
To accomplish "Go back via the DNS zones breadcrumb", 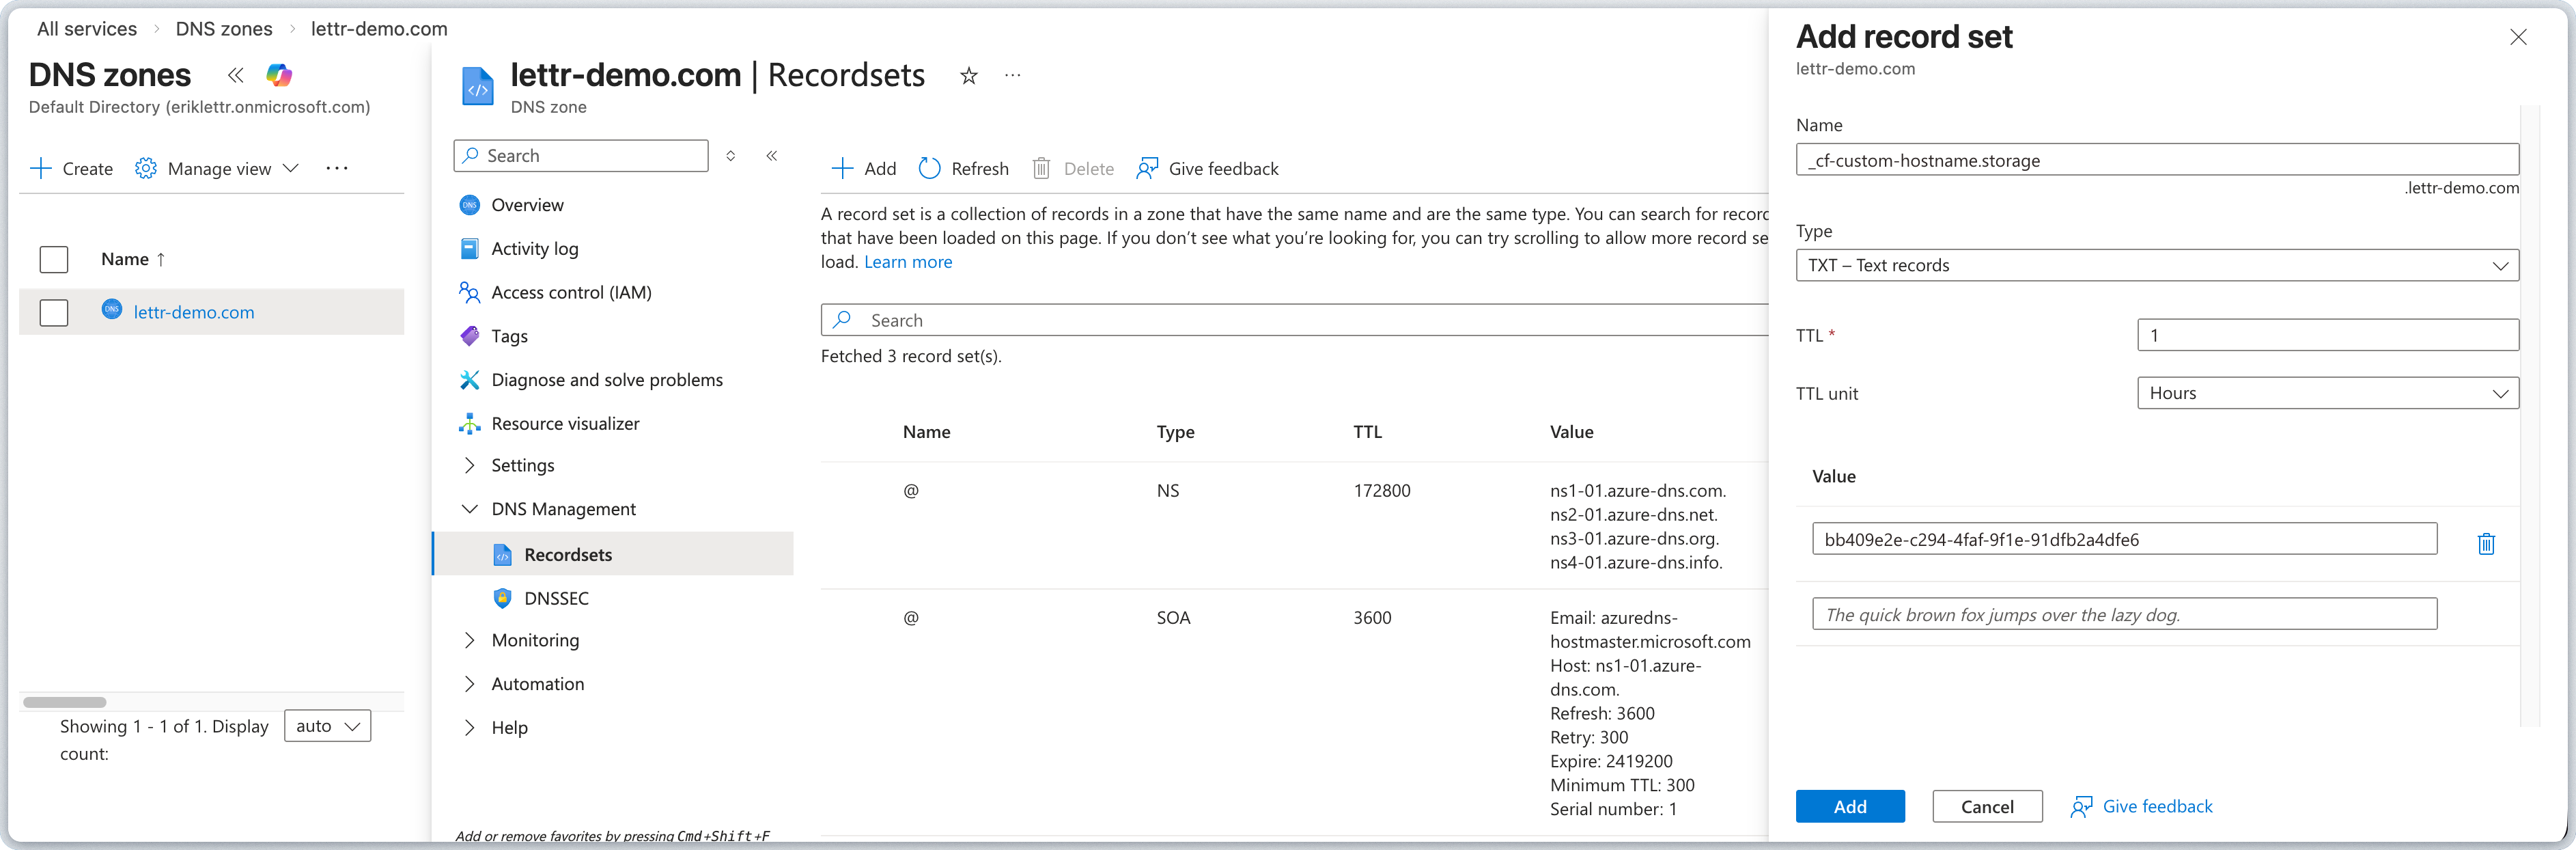I will 223,29.
